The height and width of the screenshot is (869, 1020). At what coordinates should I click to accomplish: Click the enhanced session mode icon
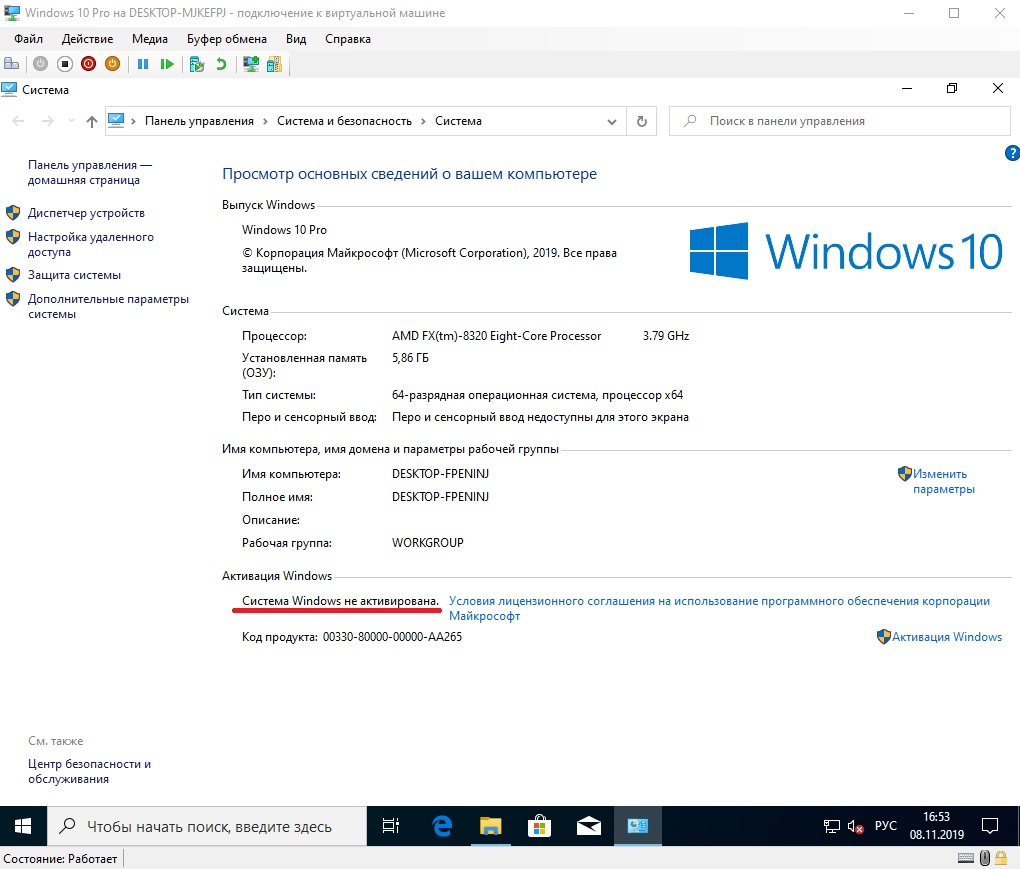pos(251,64)
